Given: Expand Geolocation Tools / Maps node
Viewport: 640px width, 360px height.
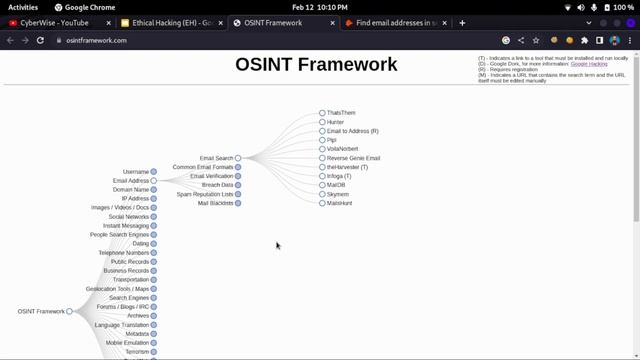Looking at the screenshot, I should tap(153, 289).
